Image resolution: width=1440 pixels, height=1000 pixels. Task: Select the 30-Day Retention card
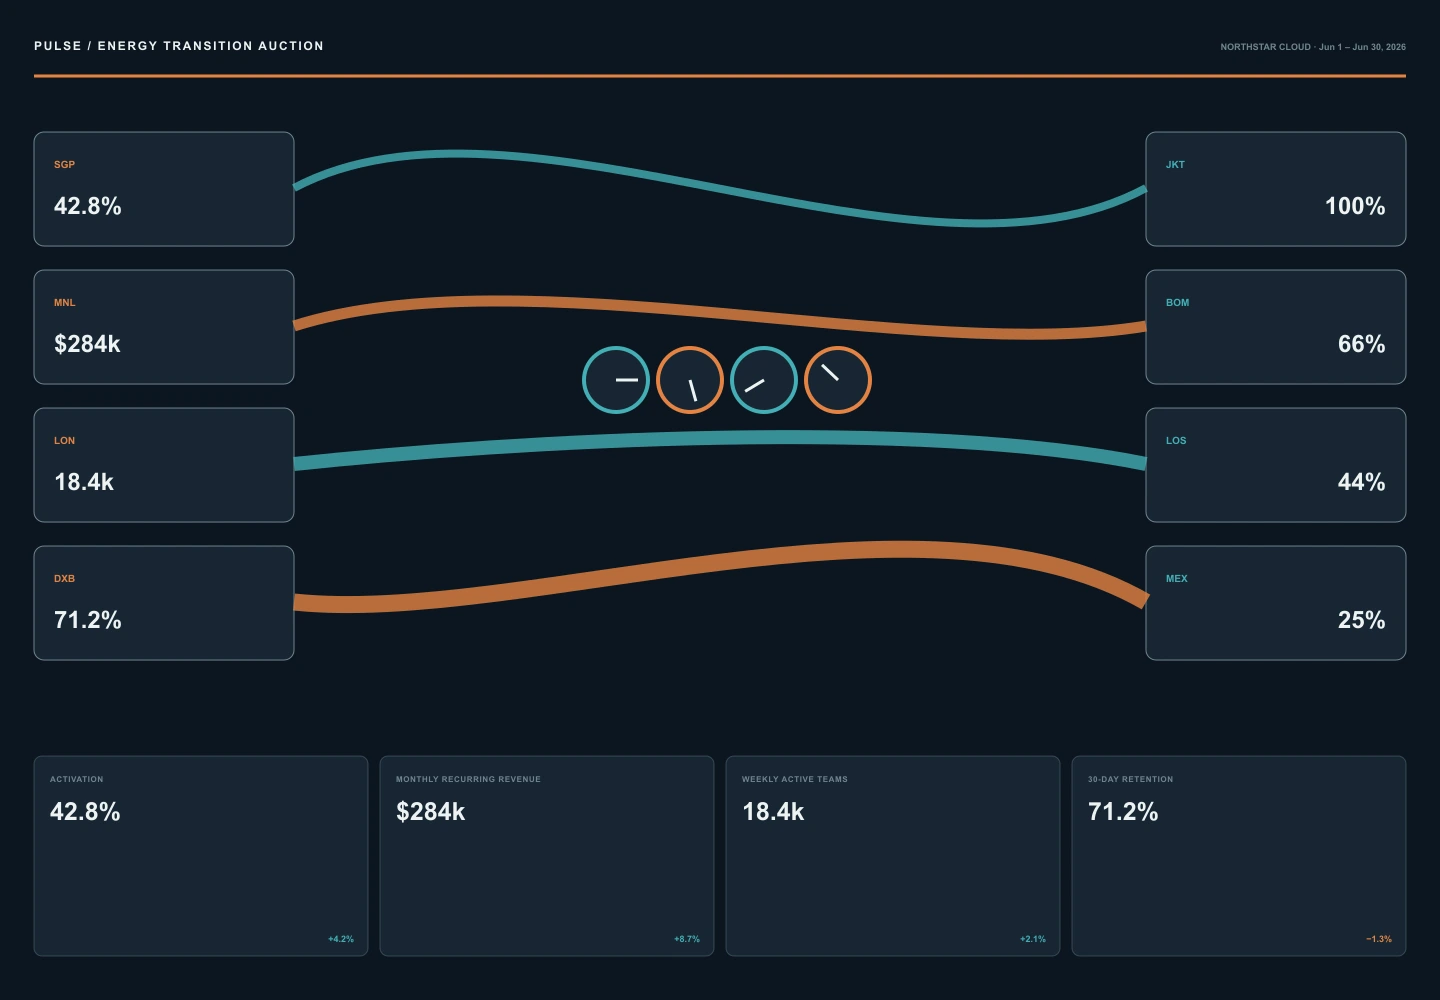tap(1239, 856)
